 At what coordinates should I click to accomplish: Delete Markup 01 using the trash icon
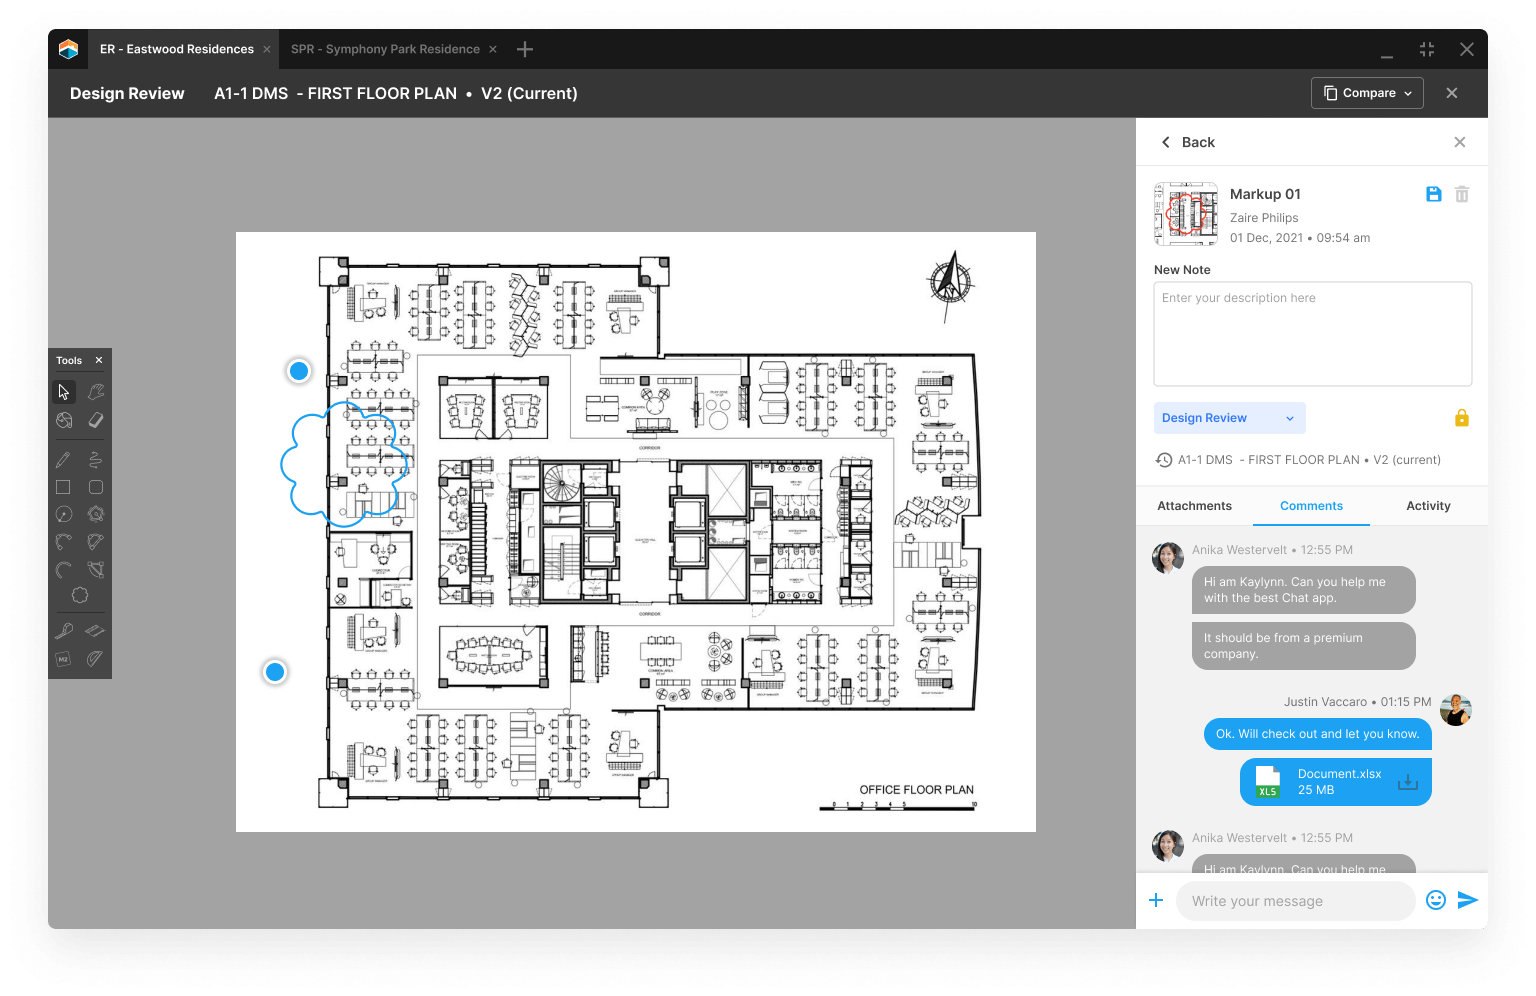1462,194
